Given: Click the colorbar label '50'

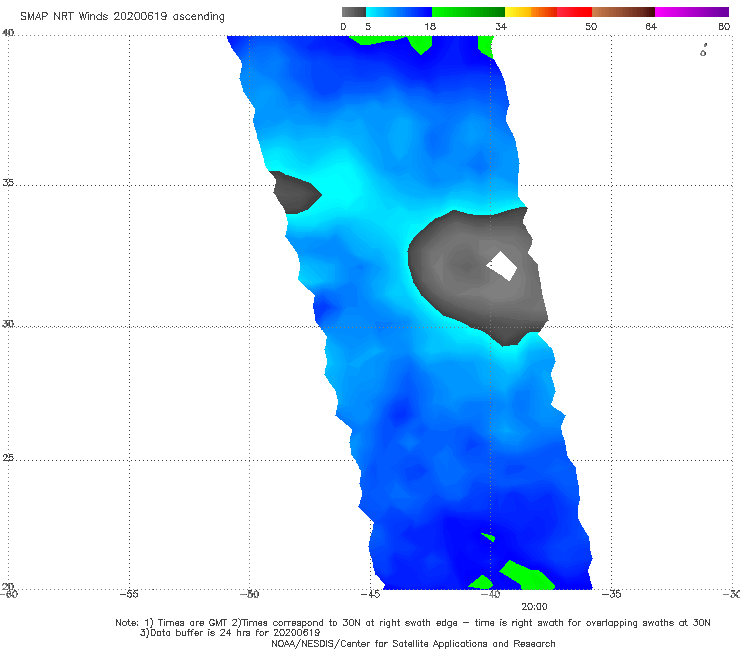Looking at the screenshot, I should [591, 26].
